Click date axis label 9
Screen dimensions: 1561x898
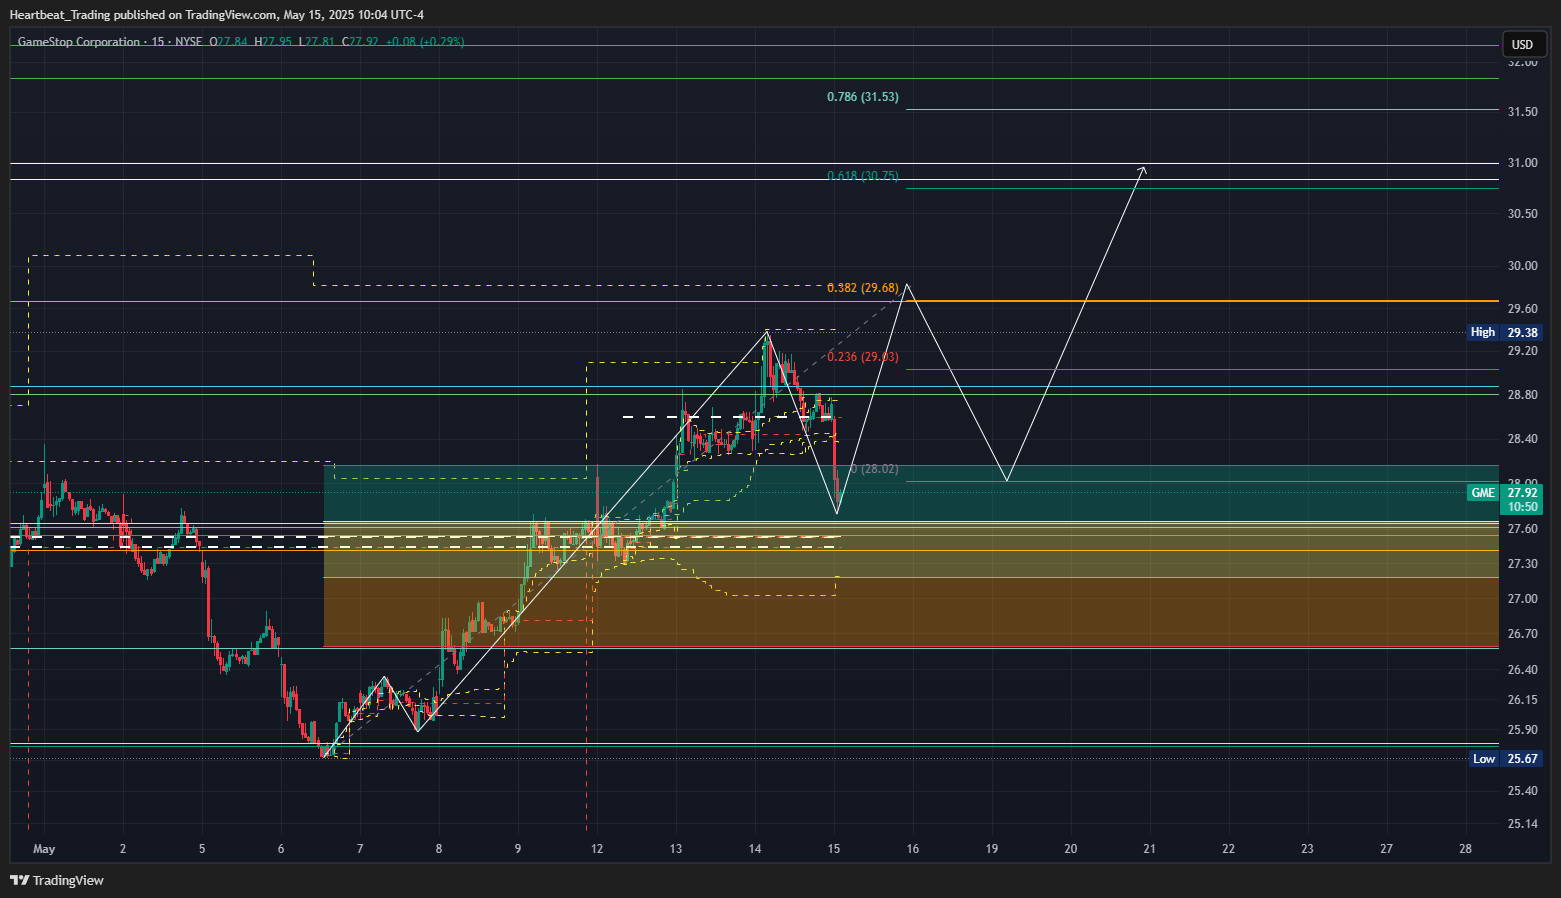518,849
